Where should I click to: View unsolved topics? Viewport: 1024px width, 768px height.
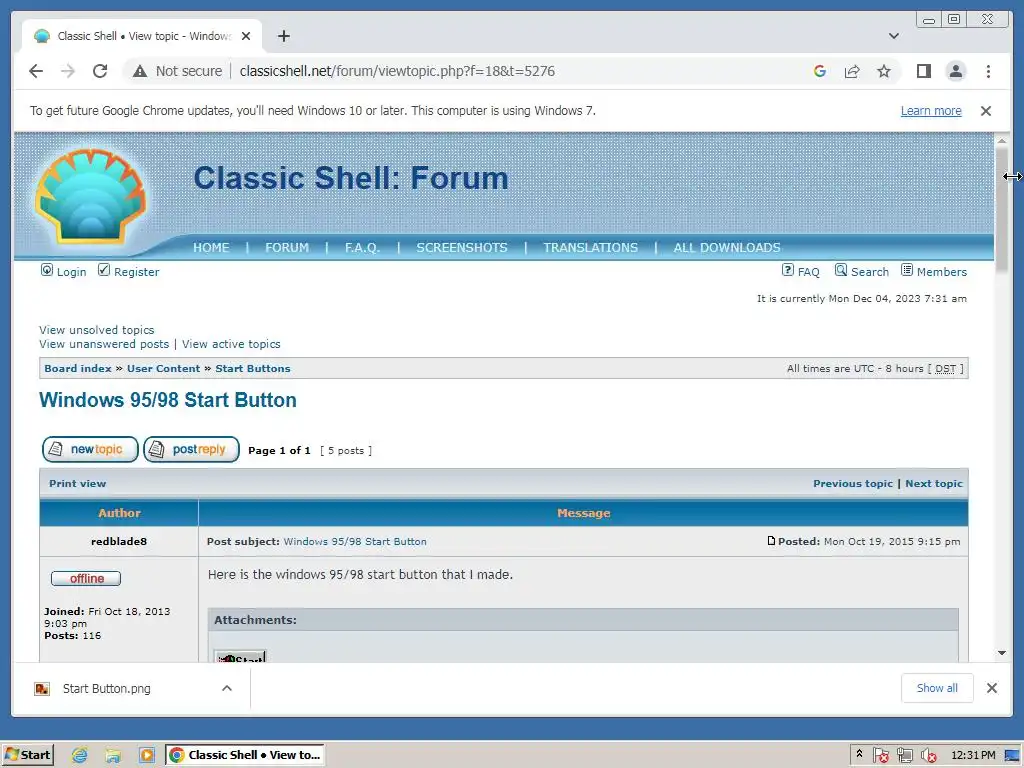(97, 330)
